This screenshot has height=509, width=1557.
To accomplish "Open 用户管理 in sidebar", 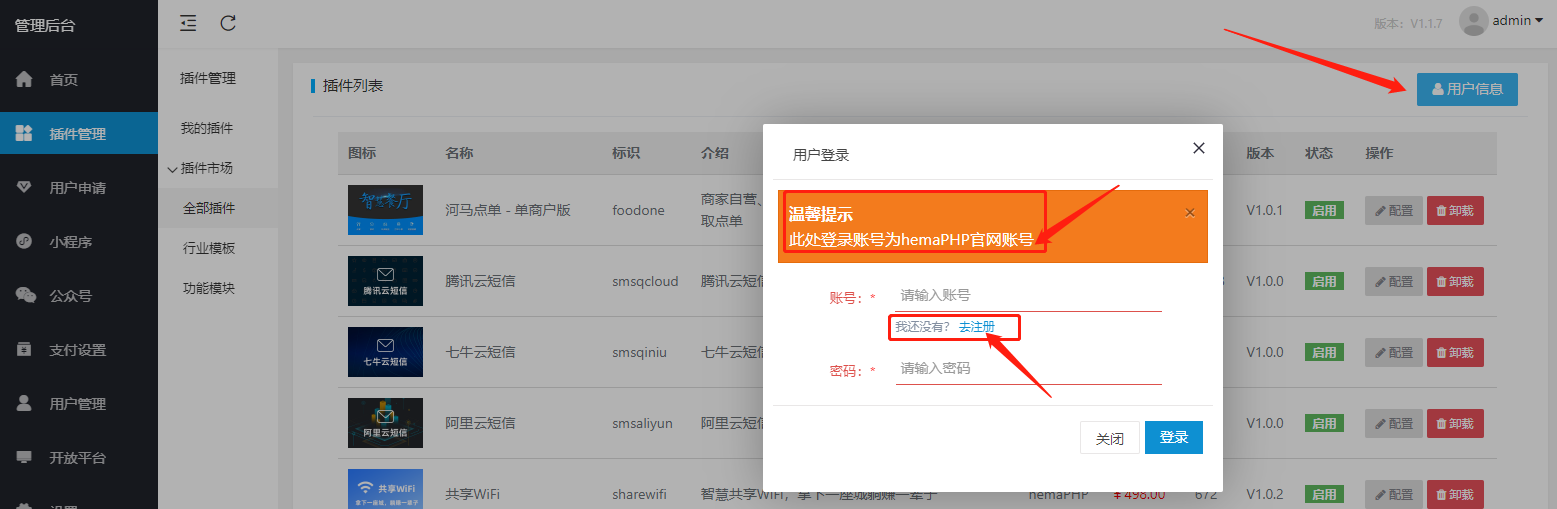I will [79, 404].
